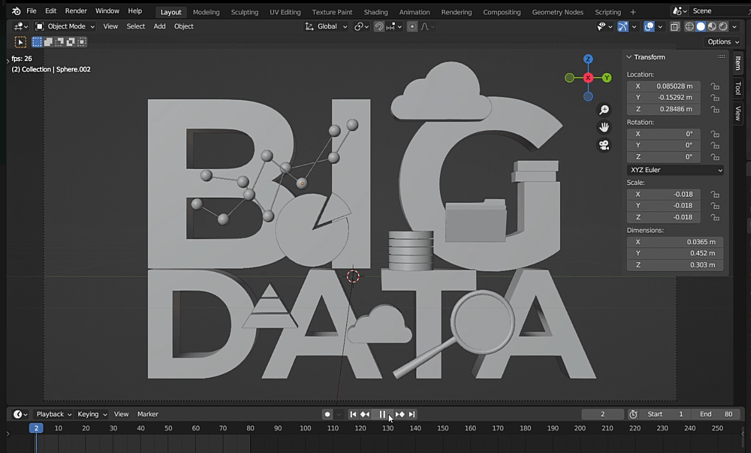Image resolution: width=751 pixels, height=453 pixels.
Task: Switch to material preview shading
Action: click(712, 26)
